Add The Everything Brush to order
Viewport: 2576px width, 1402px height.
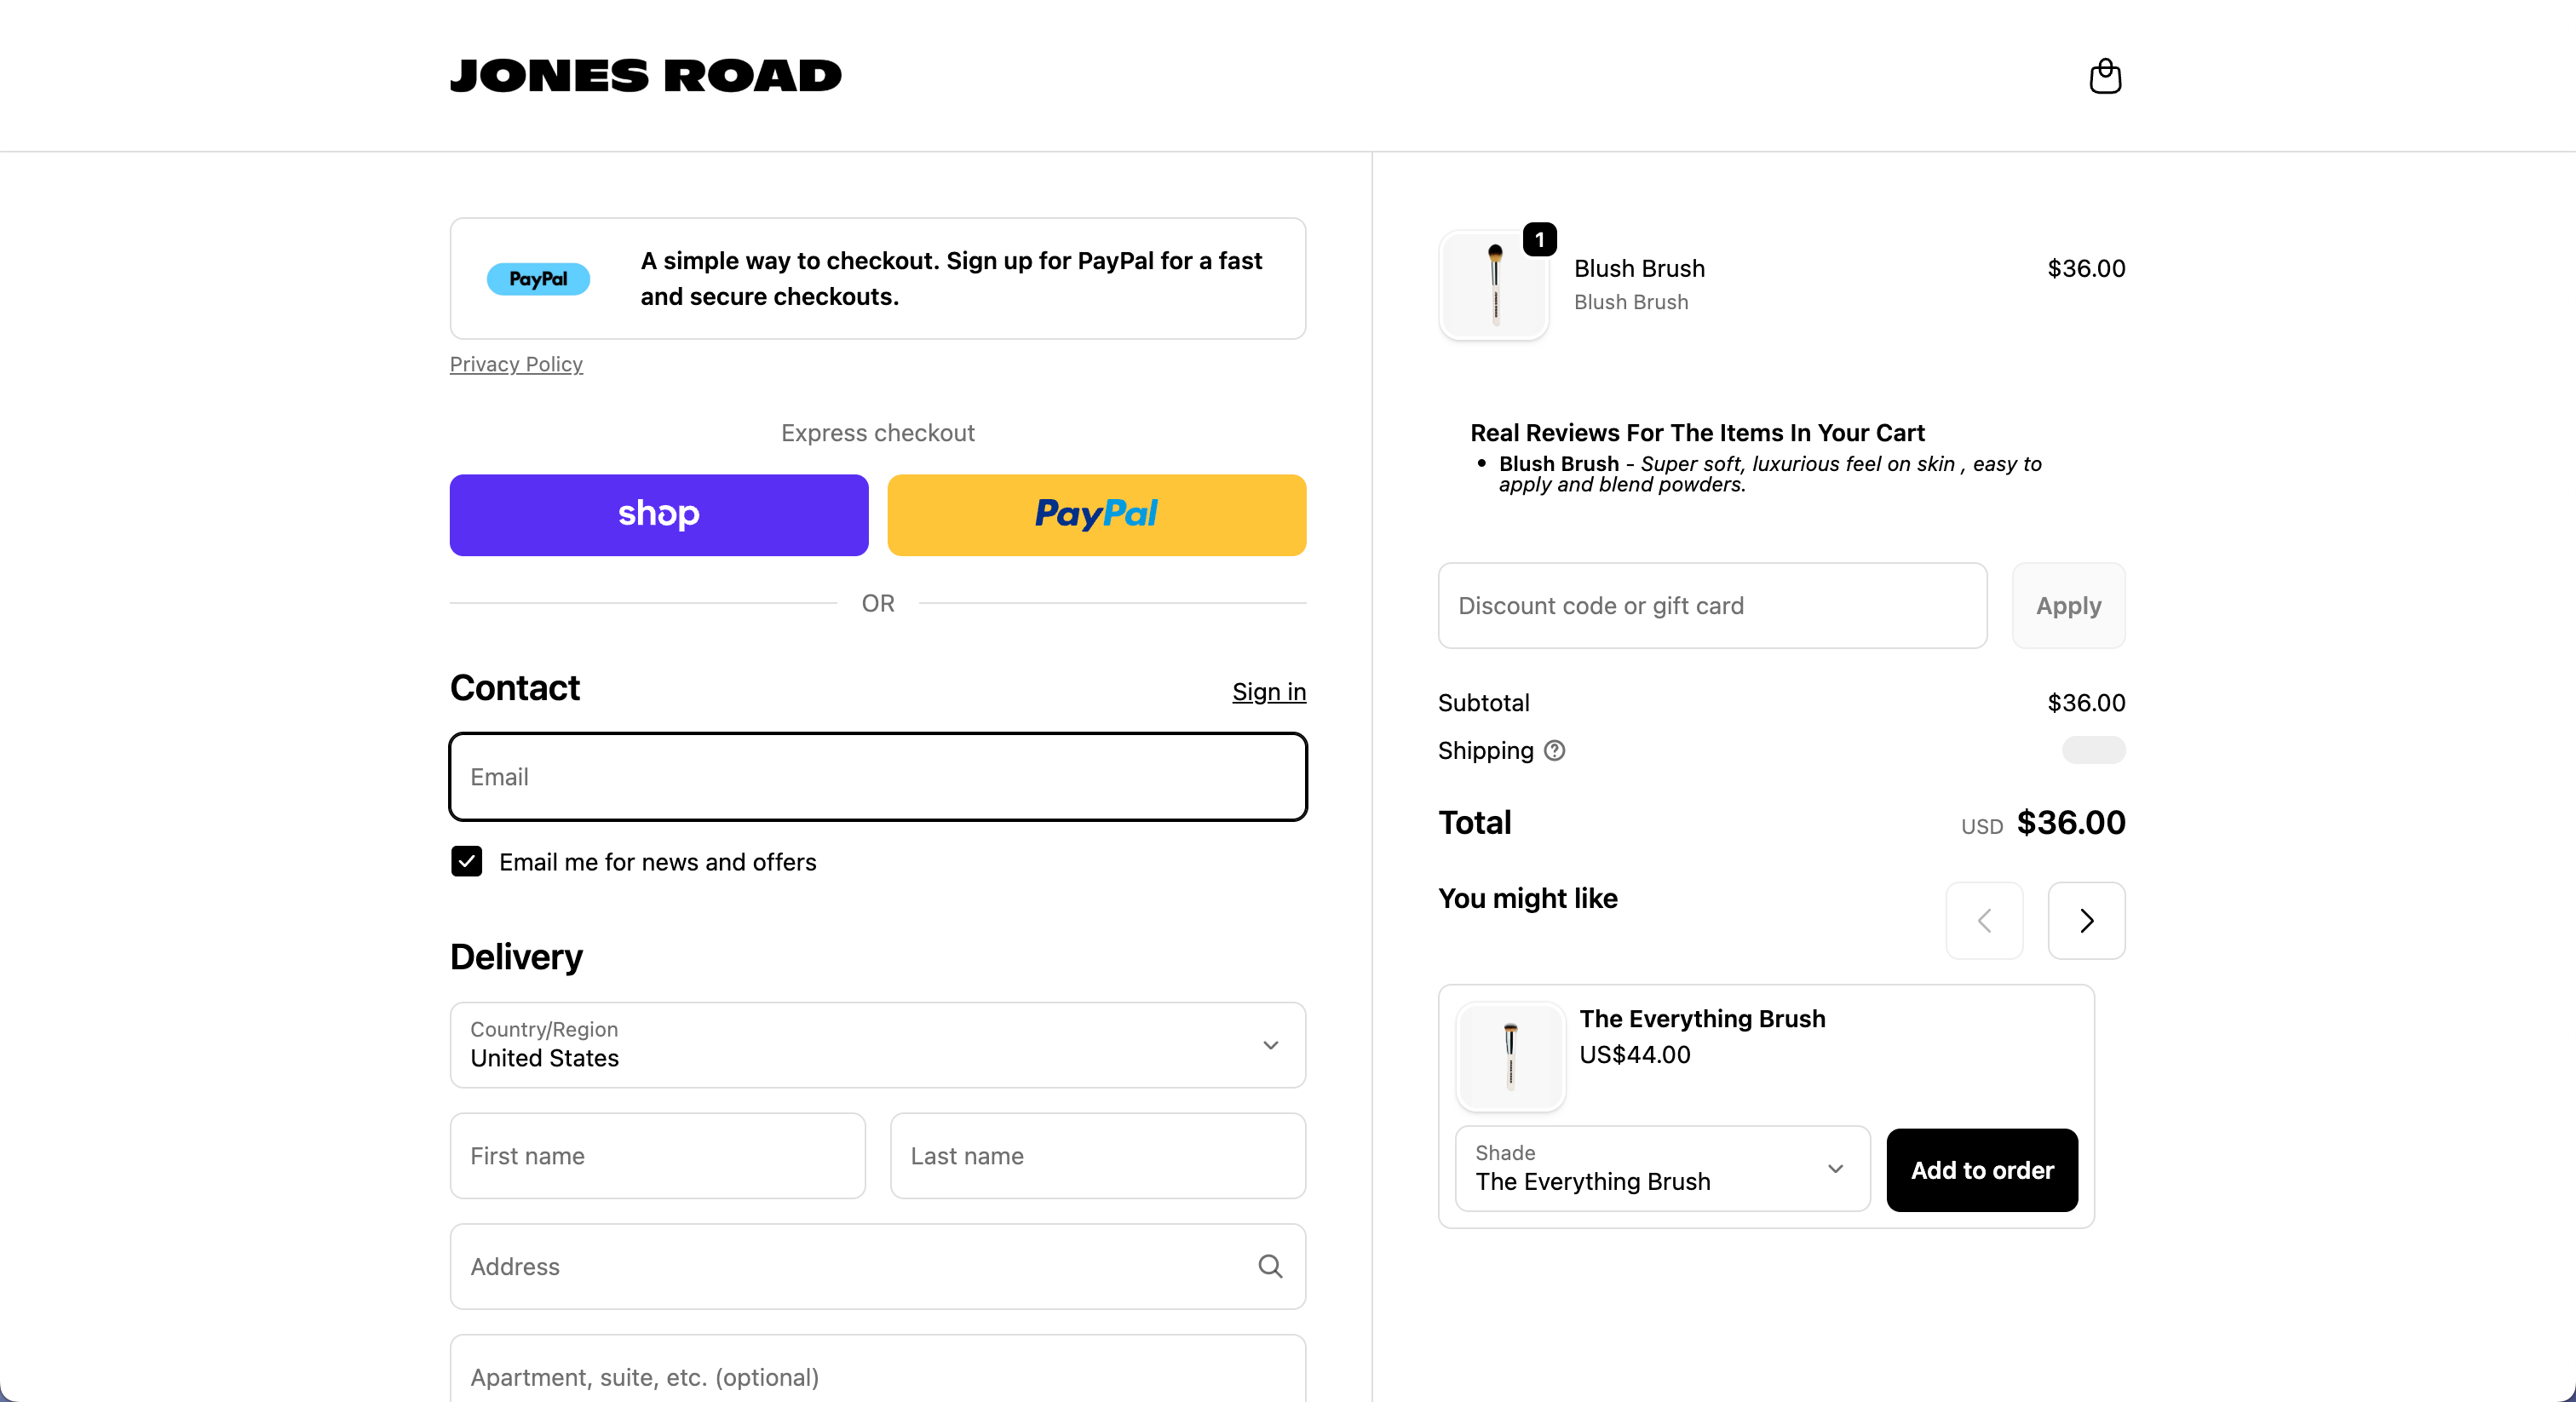(1981, 1169)
